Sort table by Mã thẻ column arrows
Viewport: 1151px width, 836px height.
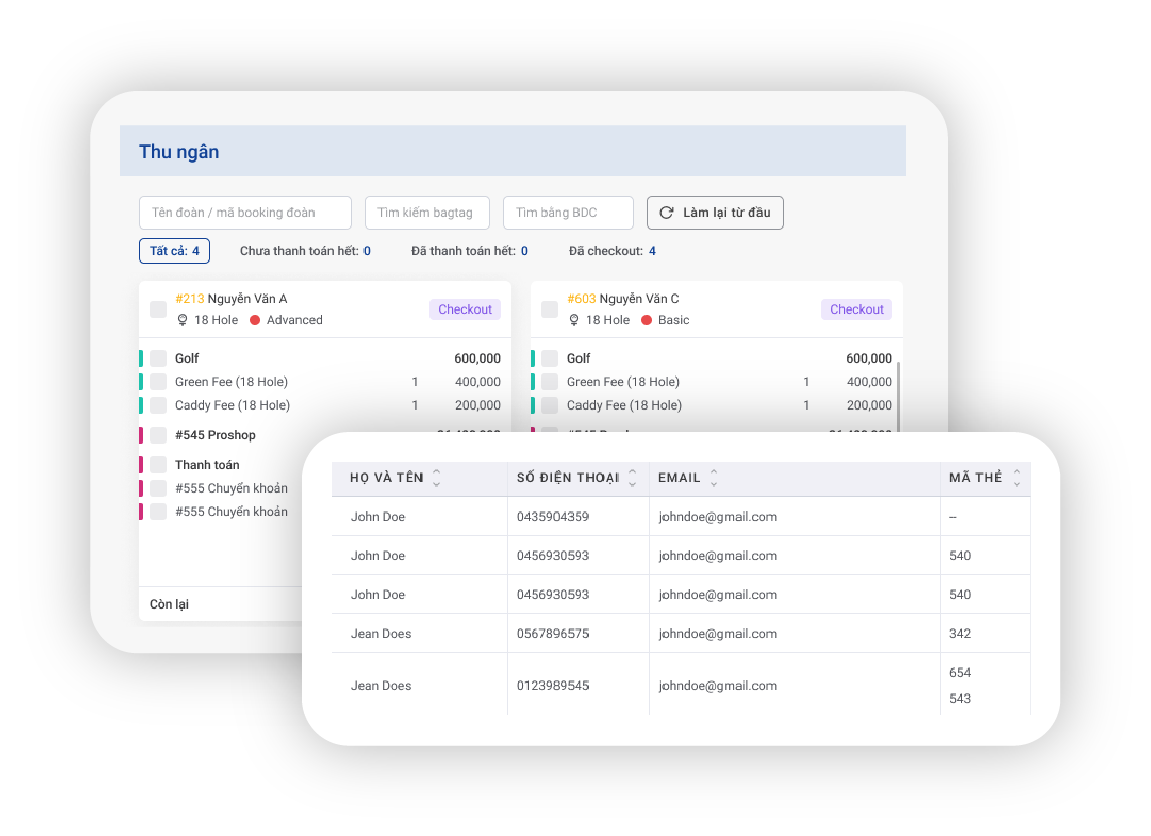(1017, 478)
